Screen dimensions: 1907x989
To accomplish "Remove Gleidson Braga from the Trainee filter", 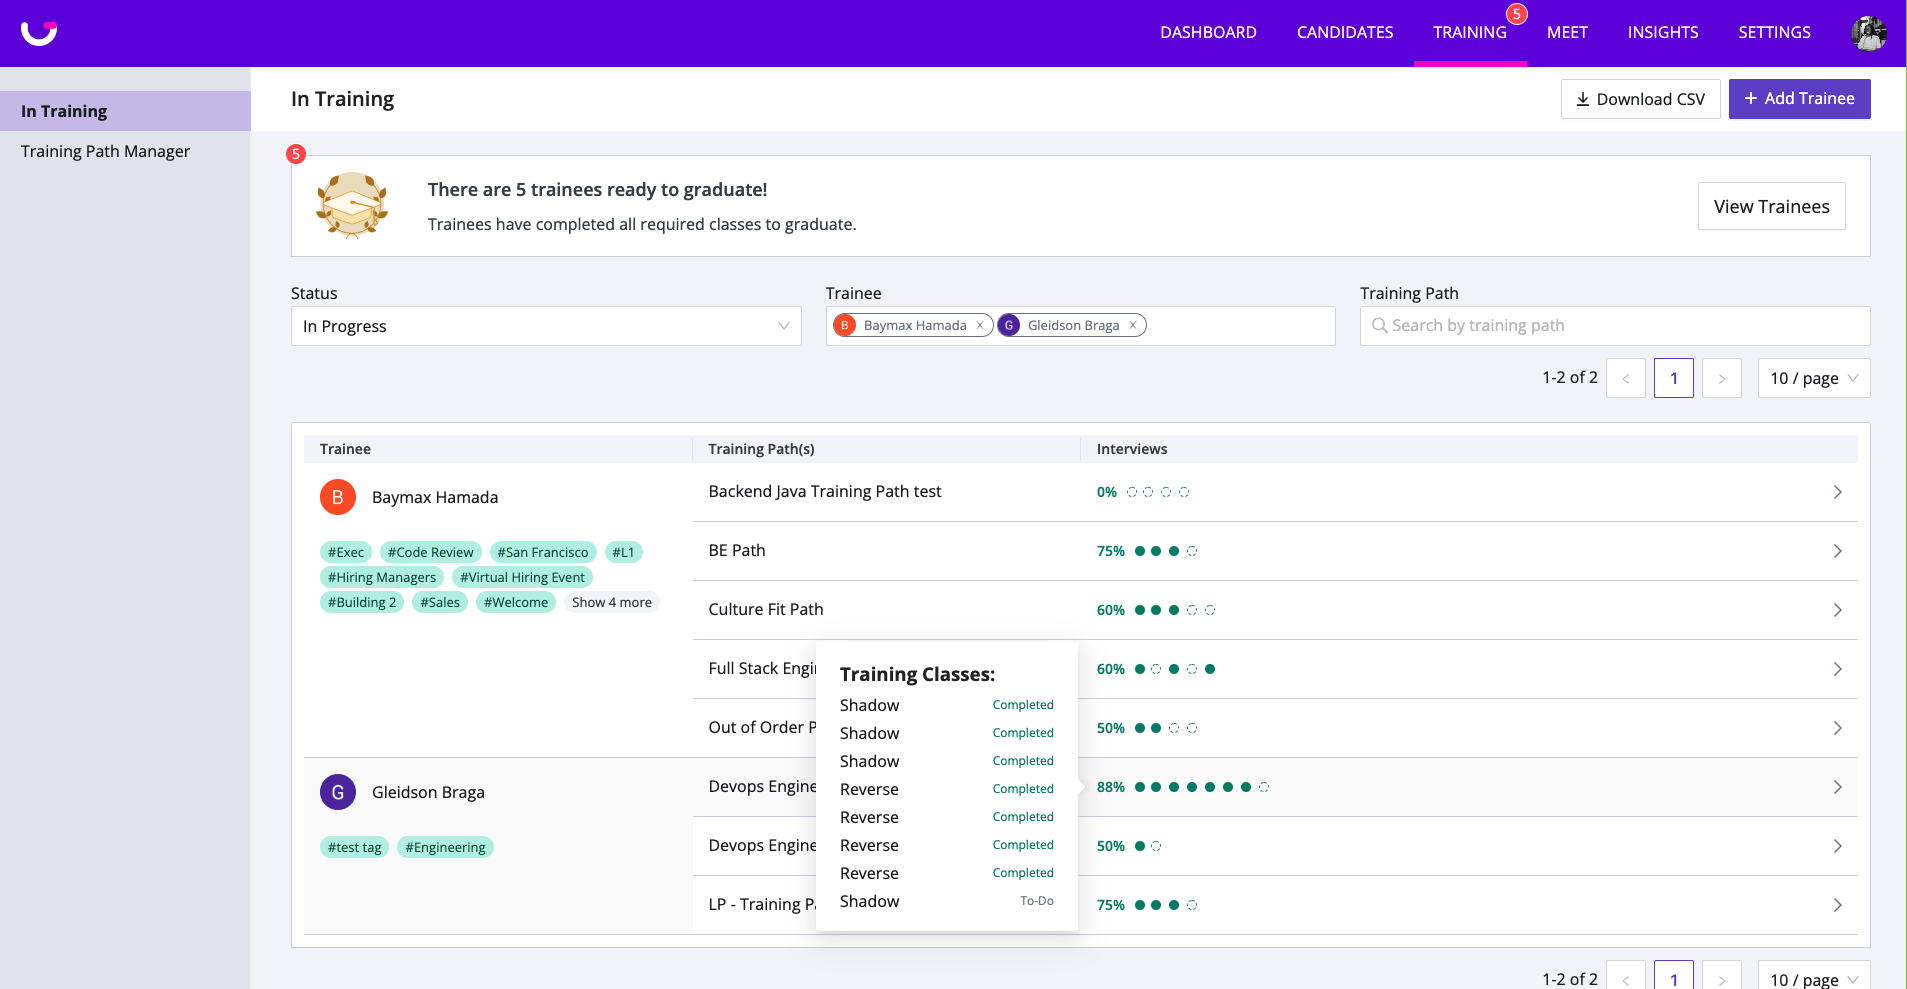I will 1132,325.
